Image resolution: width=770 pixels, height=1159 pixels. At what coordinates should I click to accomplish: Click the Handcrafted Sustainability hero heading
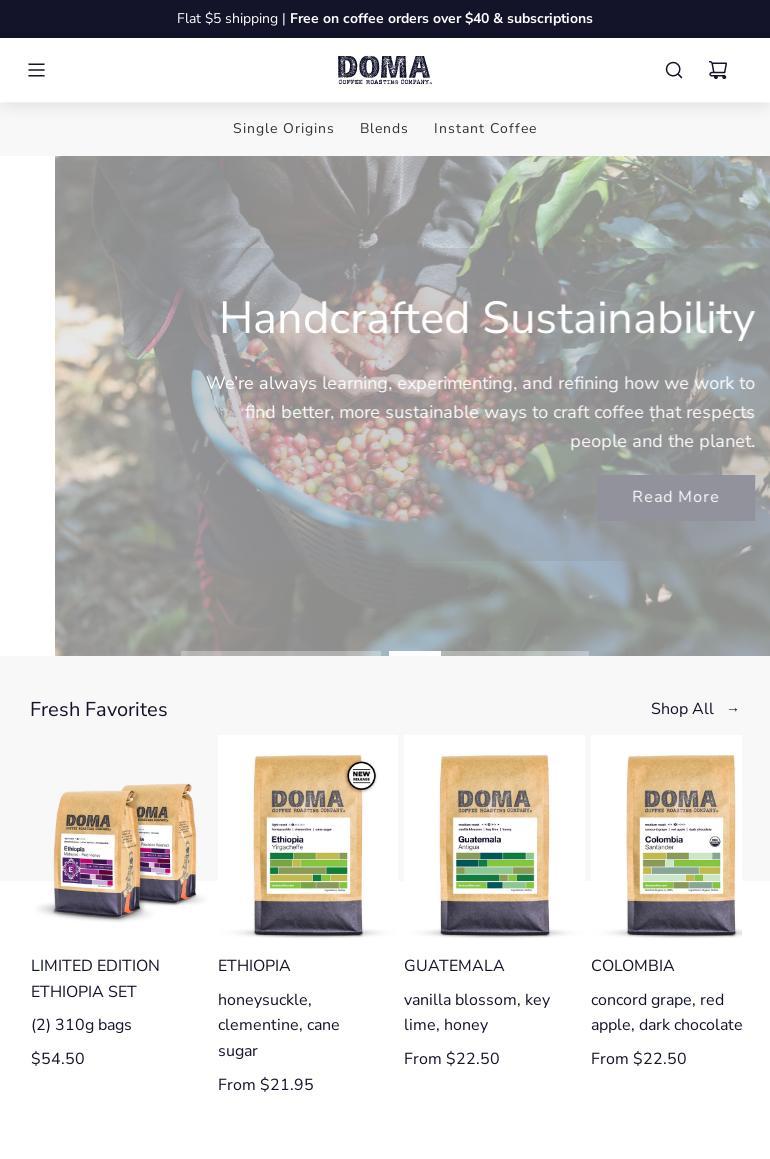point(487,318)
